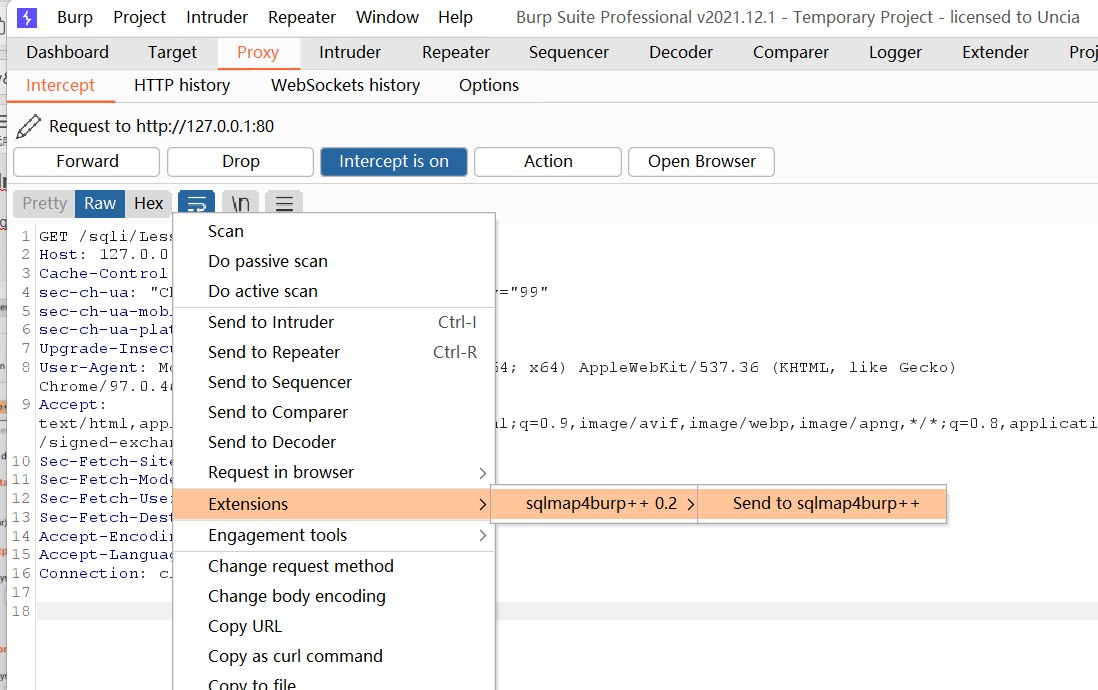Image resolution: width=1098 pixels, height=690 pixels.
Task: Click the Accept: header line
Action: point(72,405)
